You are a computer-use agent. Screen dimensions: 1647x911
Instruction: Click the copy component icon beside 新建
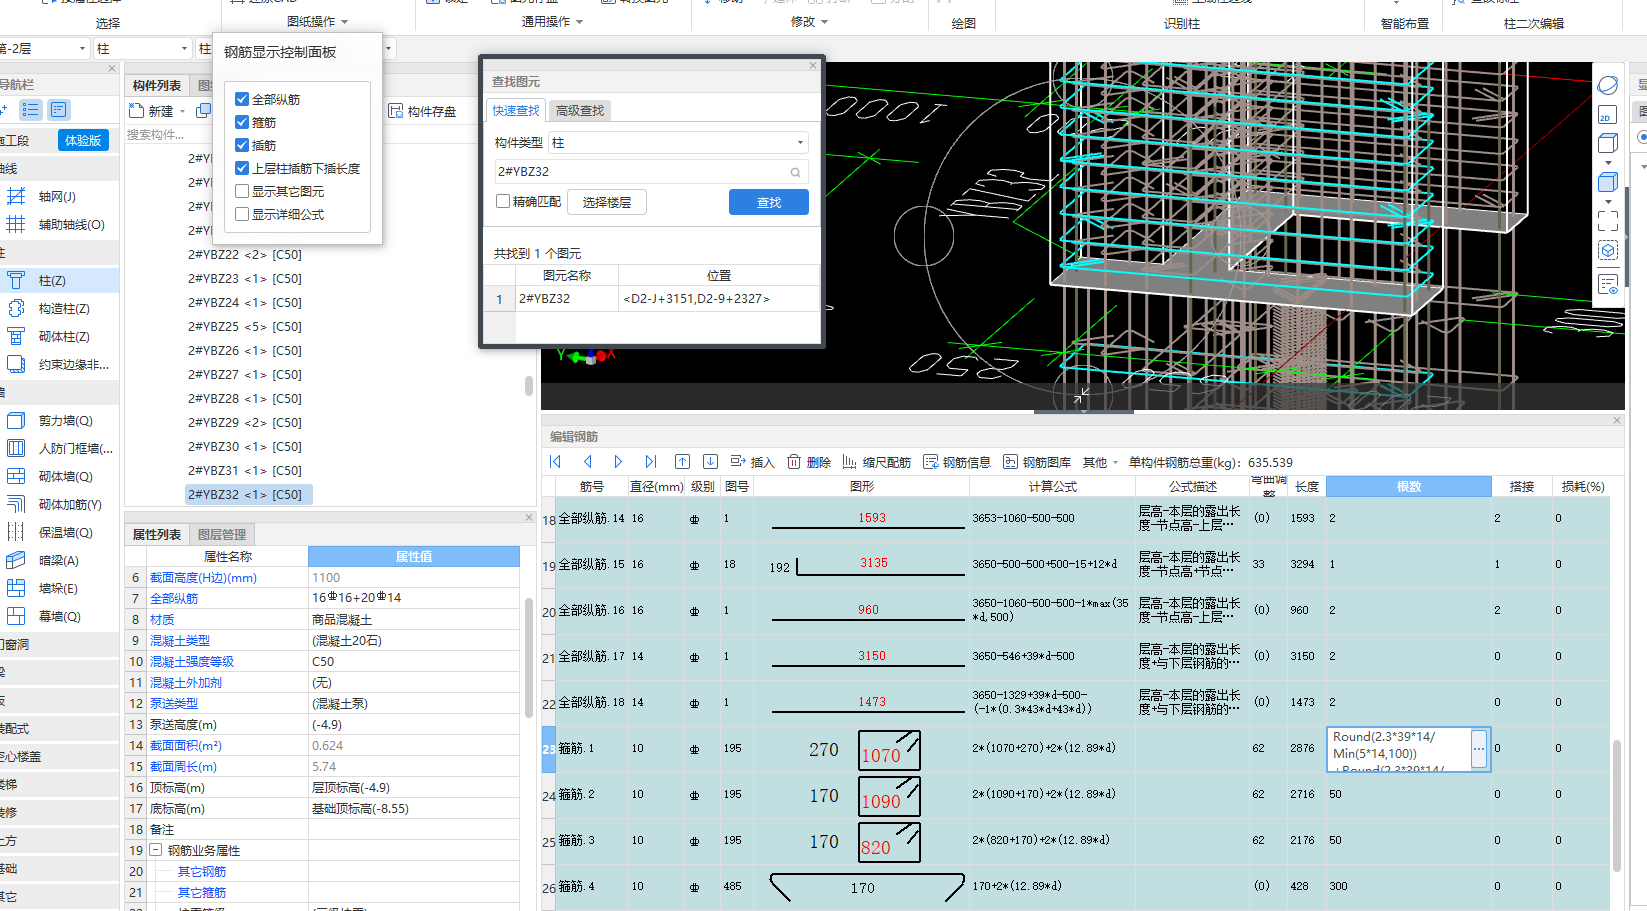coord(204,111)
